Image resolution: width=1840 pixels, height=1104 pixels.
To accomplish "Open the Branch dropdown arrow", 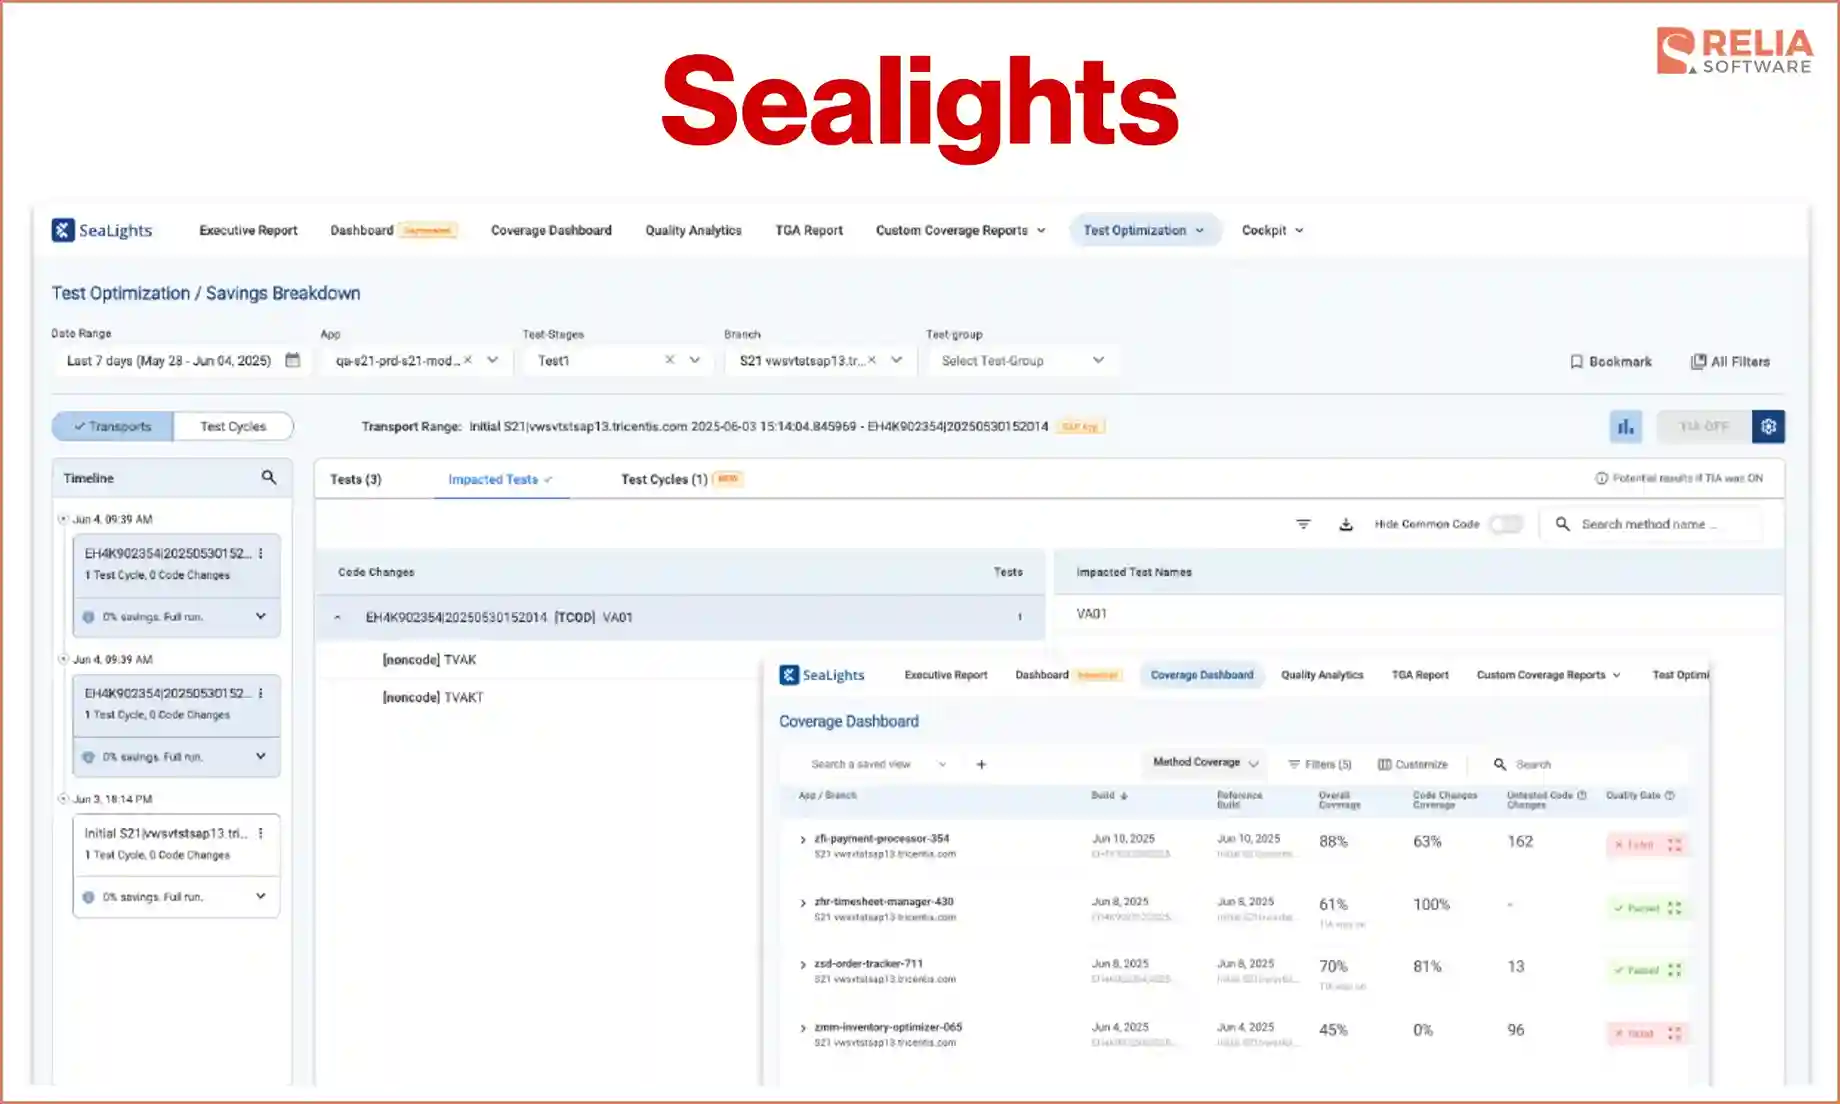I will (897, 360).
